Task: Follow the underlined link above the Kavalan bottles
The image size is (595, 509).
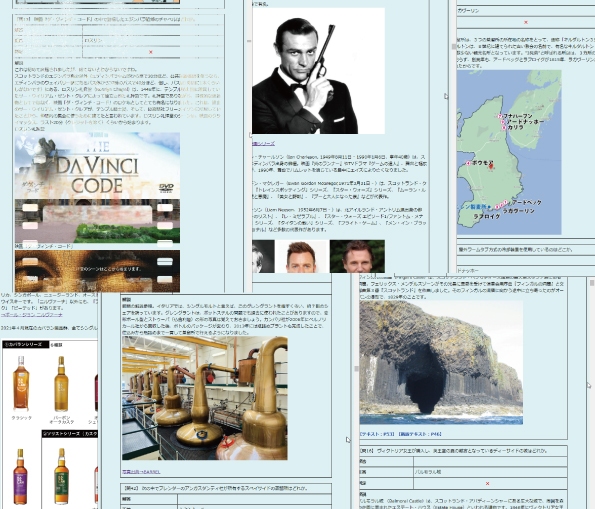Action: (31, 315)
